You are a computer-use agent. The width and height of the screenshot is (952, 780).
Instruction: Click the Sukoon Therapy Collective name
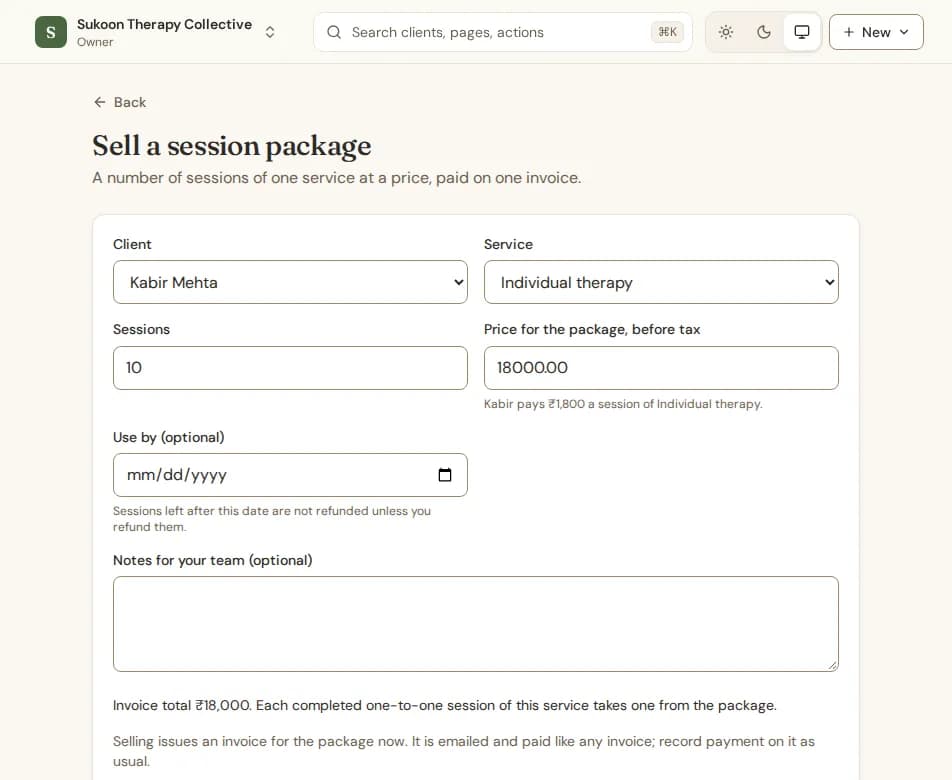click(165, 24)
